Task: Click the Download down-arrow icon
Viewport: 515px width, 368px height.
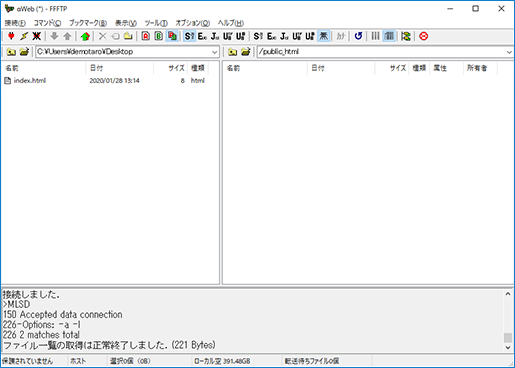Action: [x=54, y=36]
